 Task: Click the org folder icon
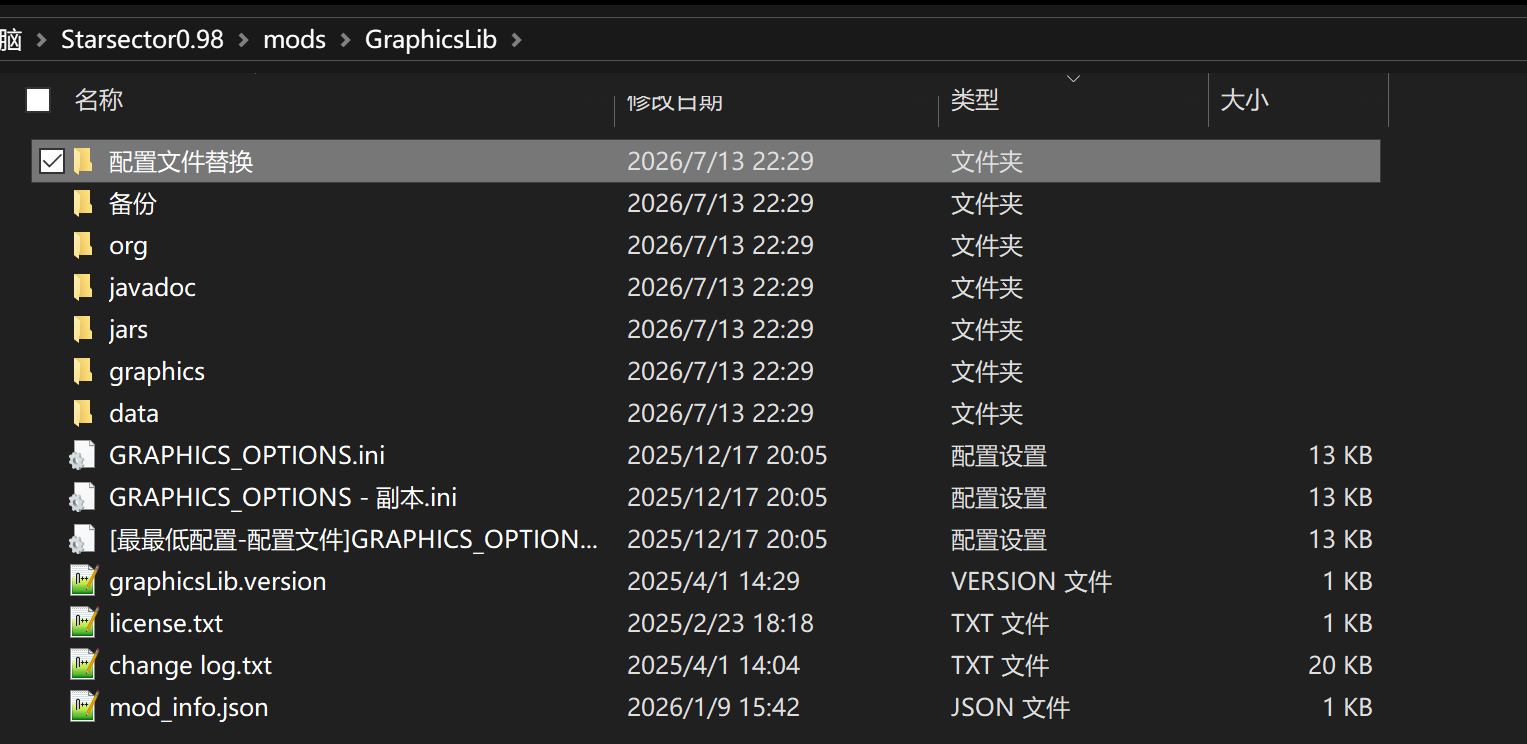(x=83, y=245)
